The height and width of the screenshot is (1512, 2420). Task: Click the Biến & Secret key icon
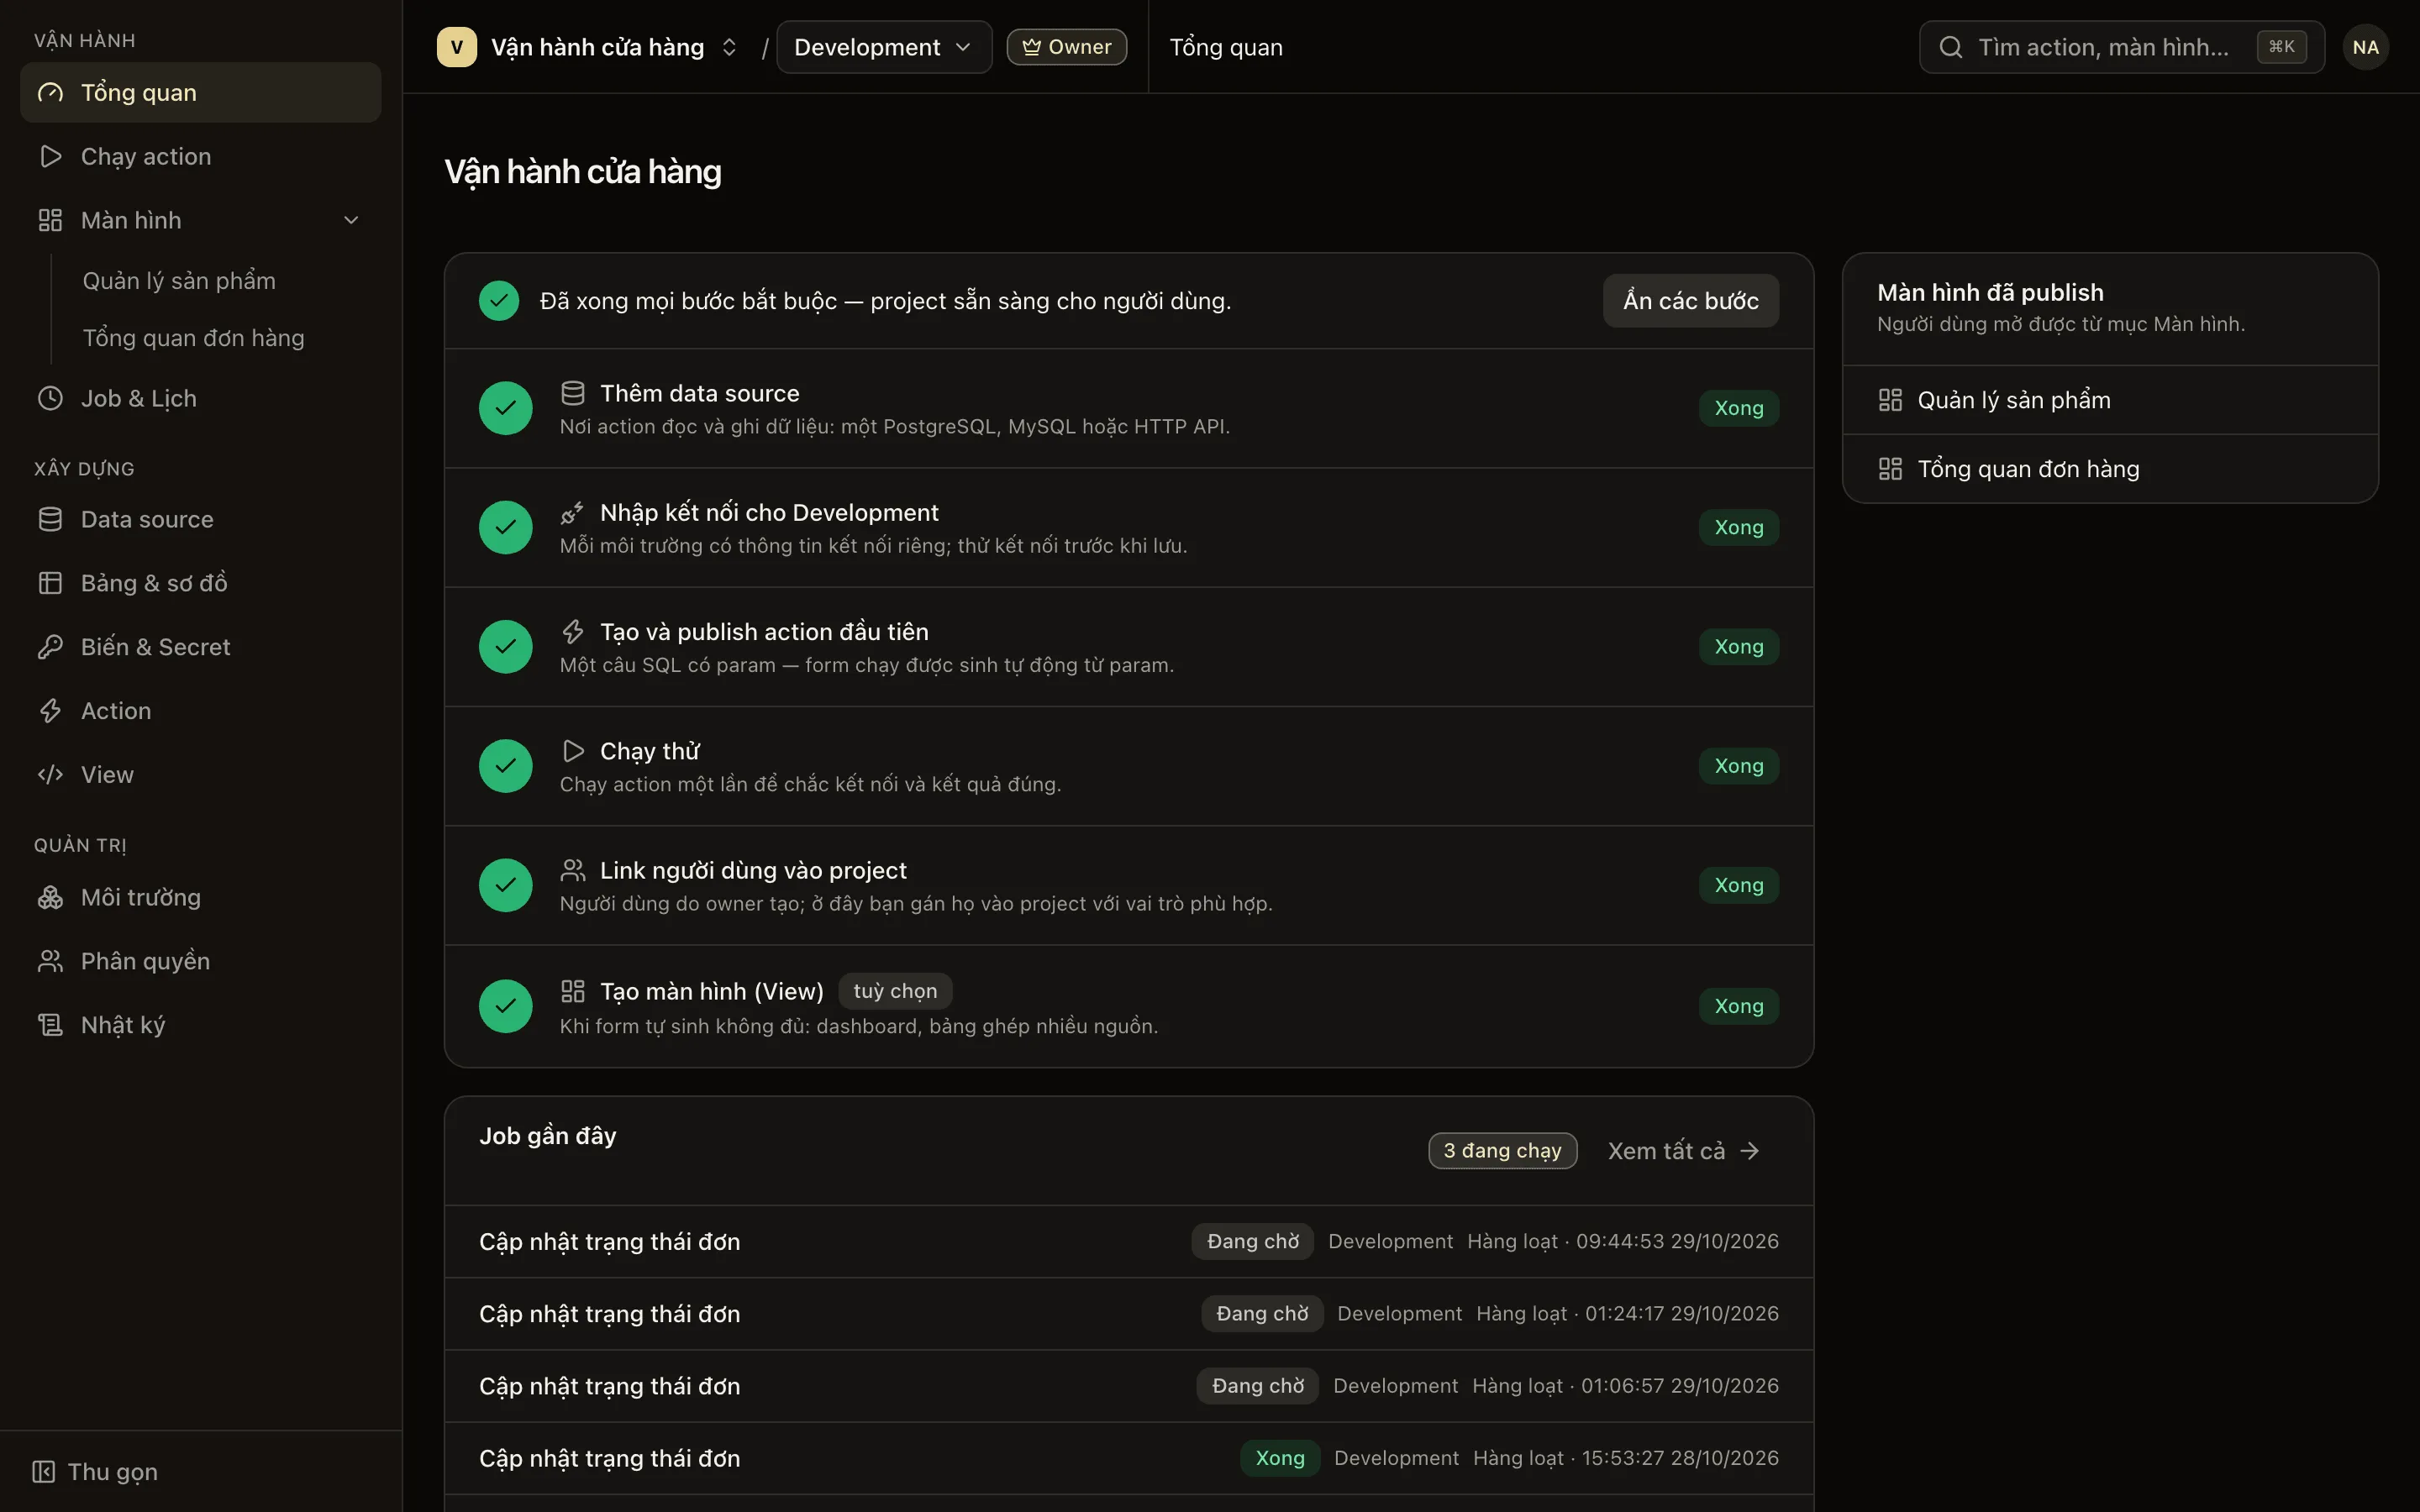[x=50, y=647]
